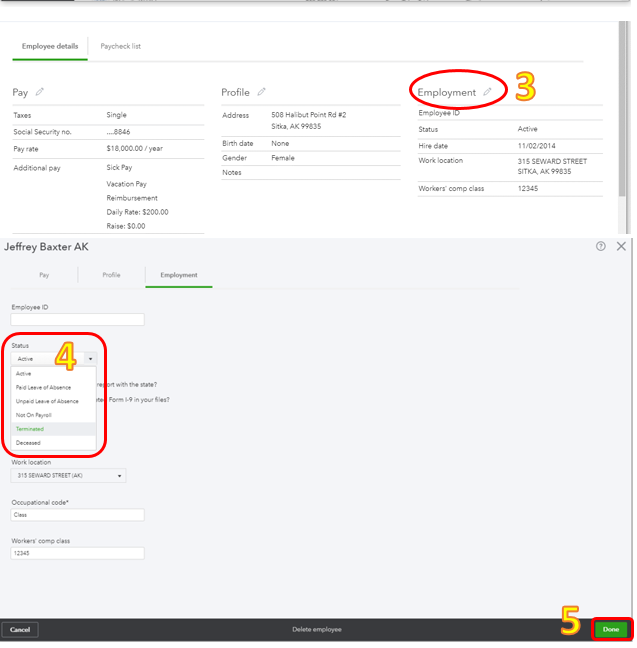Image resolution: width=637 pixels, height=648 pixels.
Task: Switch to the Employee details tab
Action: [x=50, y=47]
